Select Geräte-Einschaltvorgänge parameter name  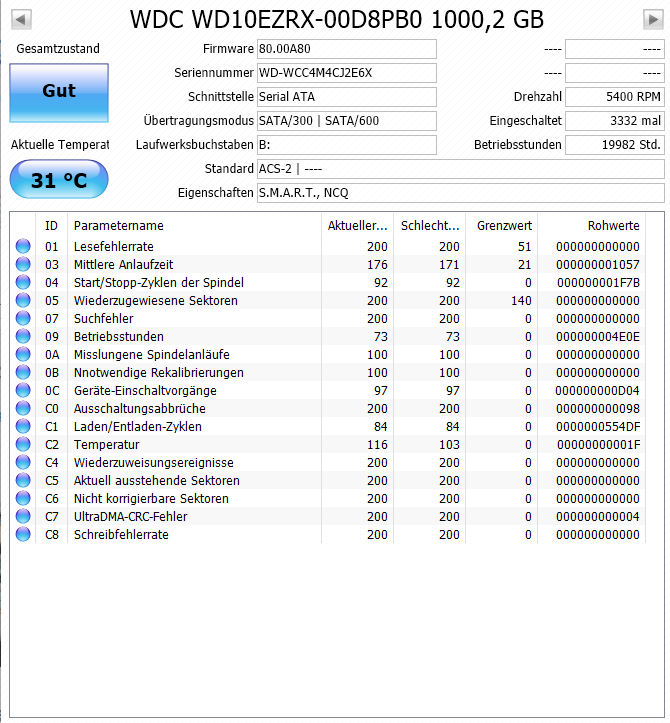coord(145,391)
